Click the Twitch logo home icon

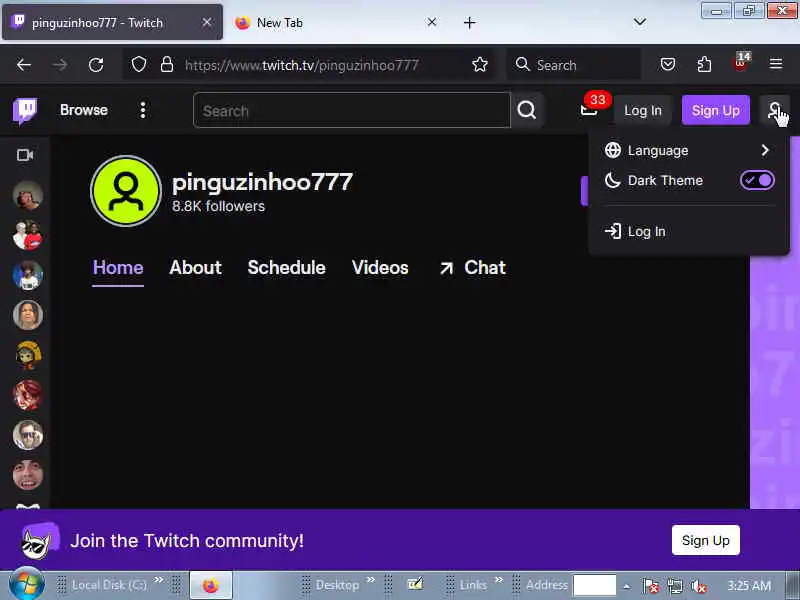pos(24,110)
